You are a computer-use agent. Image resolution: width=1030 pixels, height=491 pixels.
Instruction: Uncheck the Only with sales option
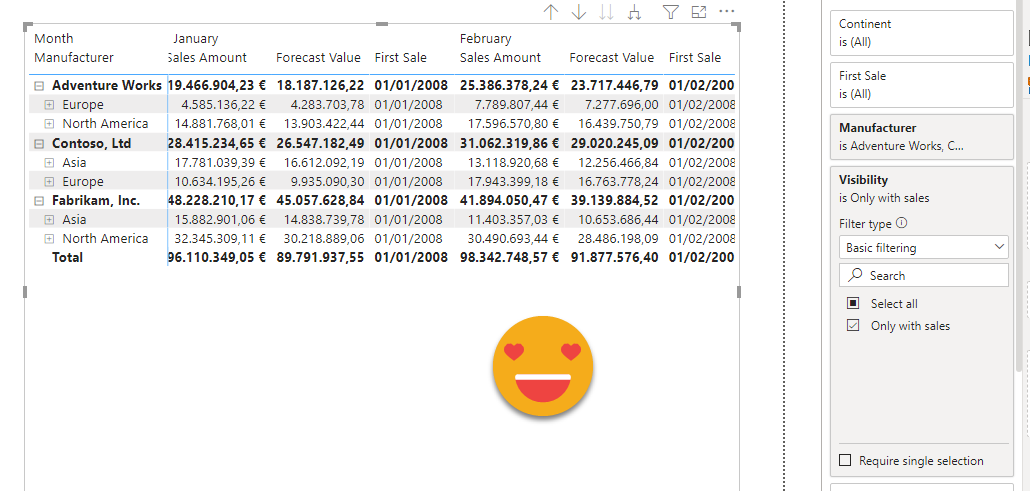[x=853, y=326]
